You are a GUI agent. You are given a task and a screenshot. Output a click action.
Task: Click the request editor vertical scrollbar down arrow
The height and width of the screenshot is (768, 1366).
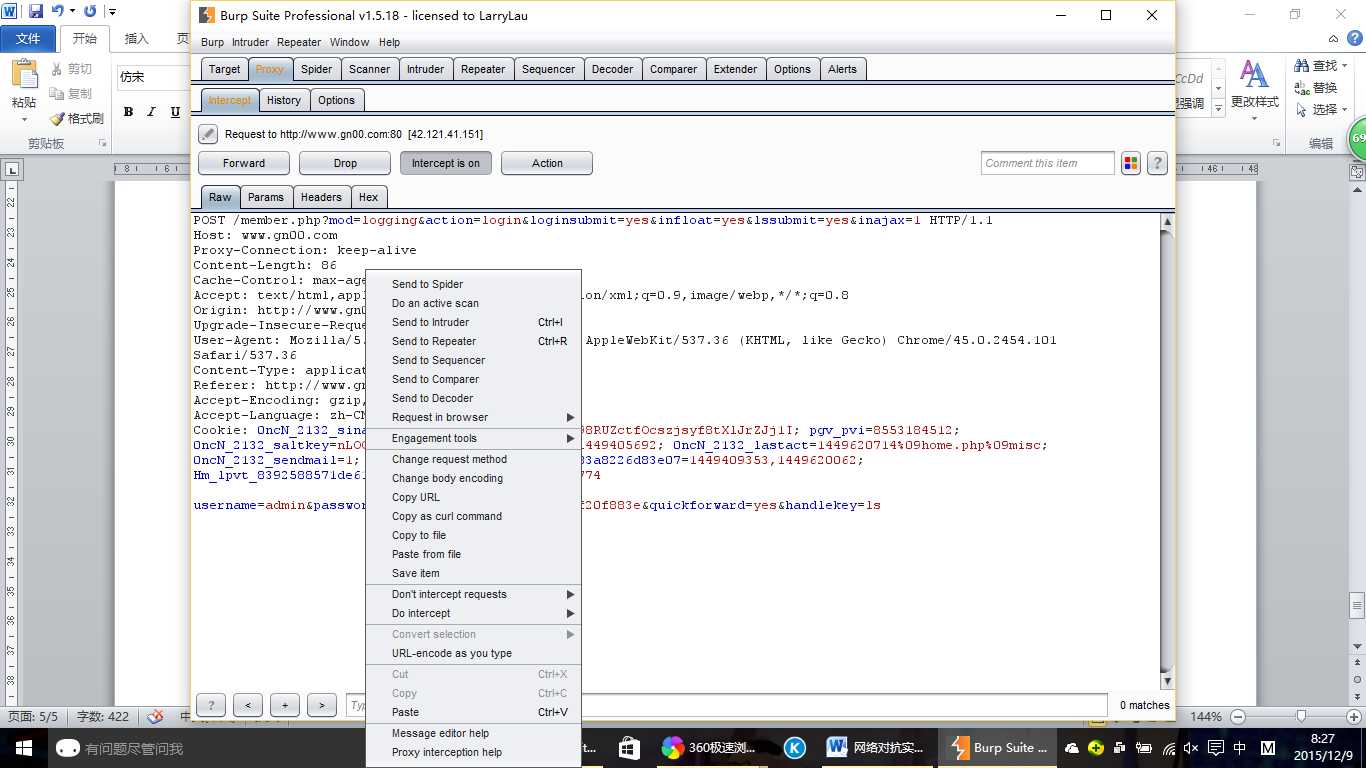coord(1166,680)
